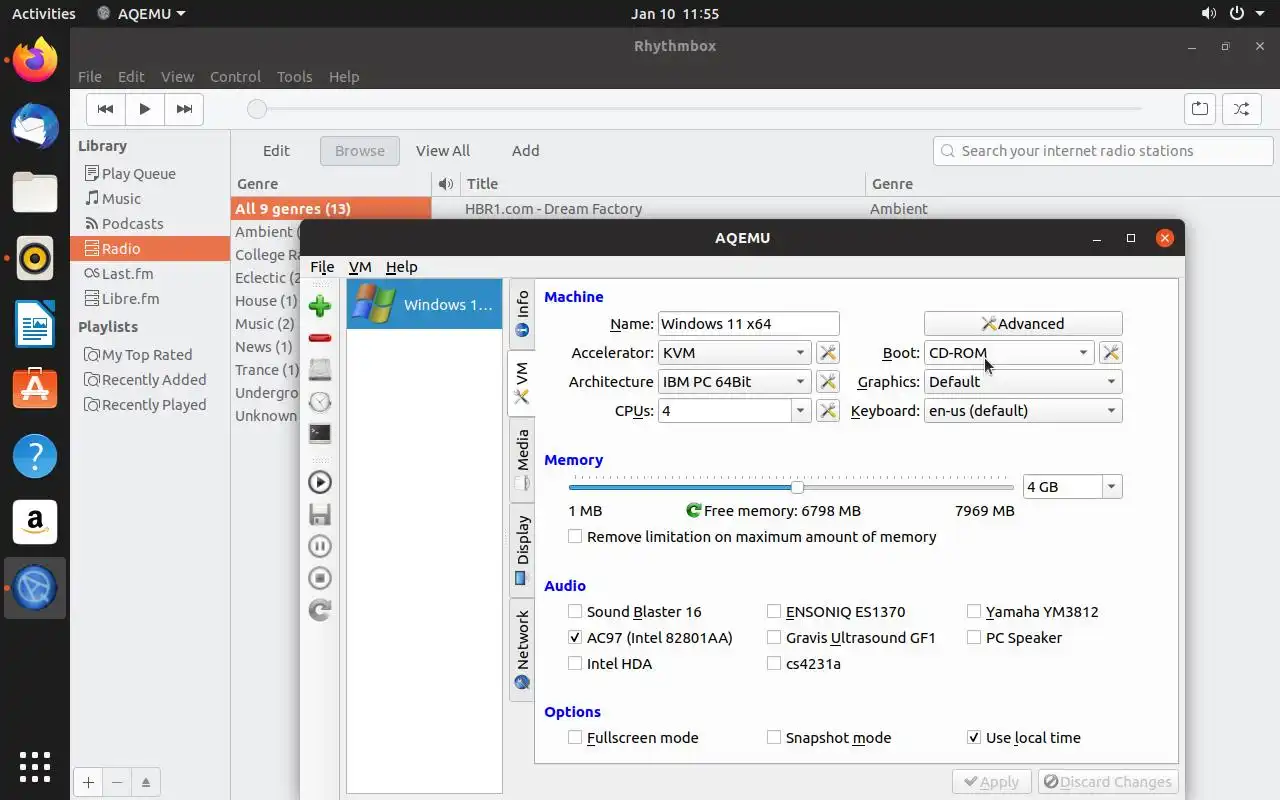This screenshot has width=1280, height=800.
Task: Open the Boot CD-ROM dropdown
Action: coord(1009,352)
